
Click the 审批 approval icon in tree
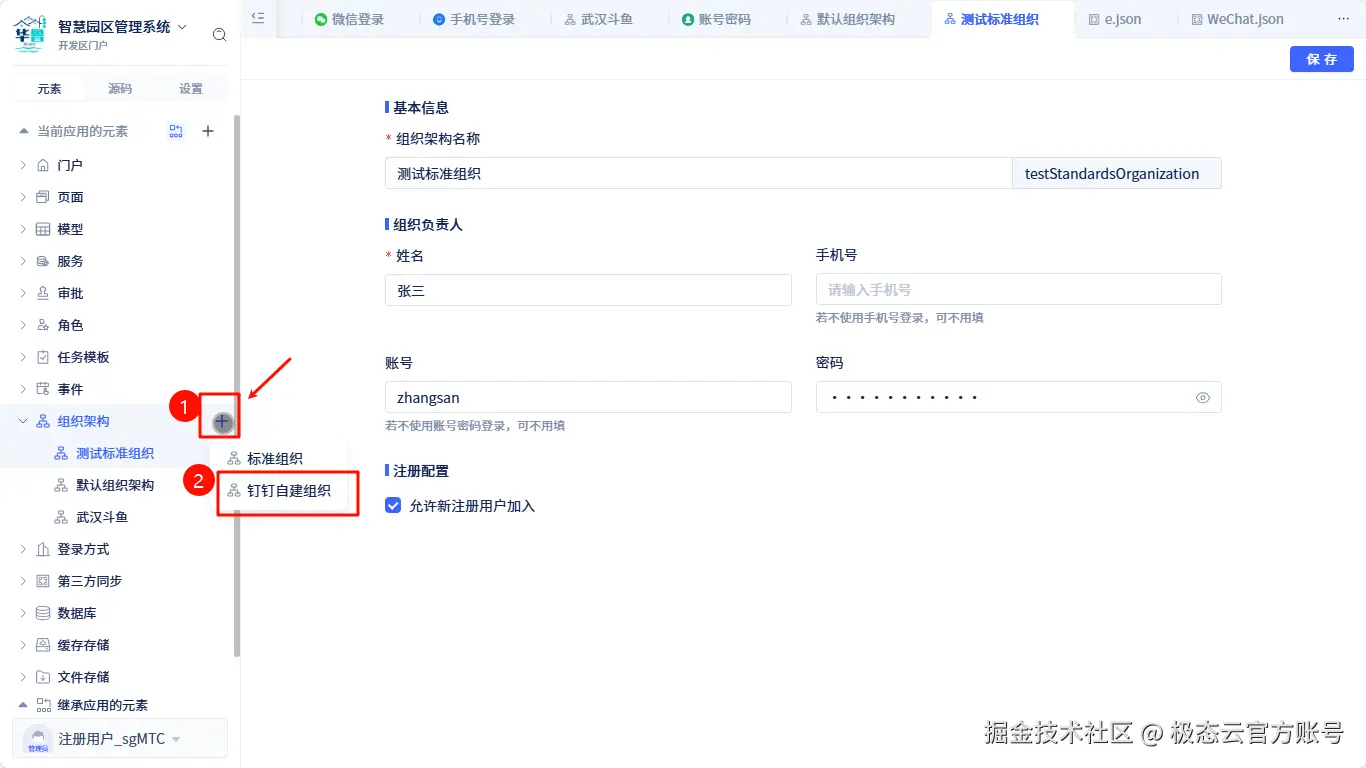pyautogui.click(x=43, y=293)
